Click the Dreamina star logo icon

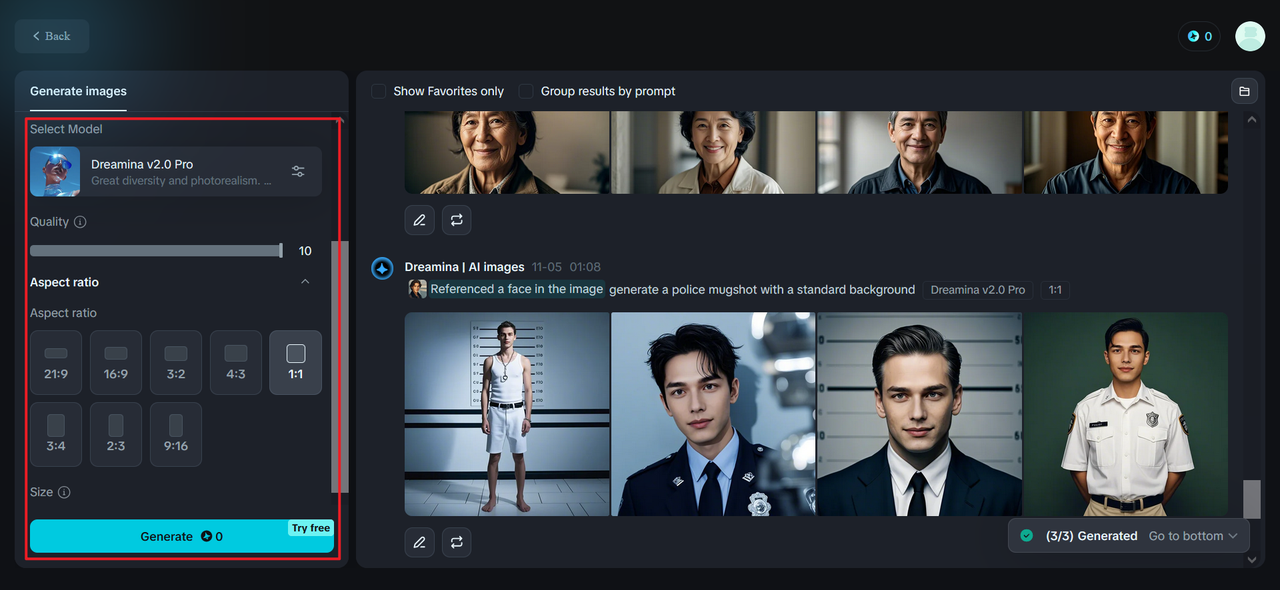pos(382,269)
